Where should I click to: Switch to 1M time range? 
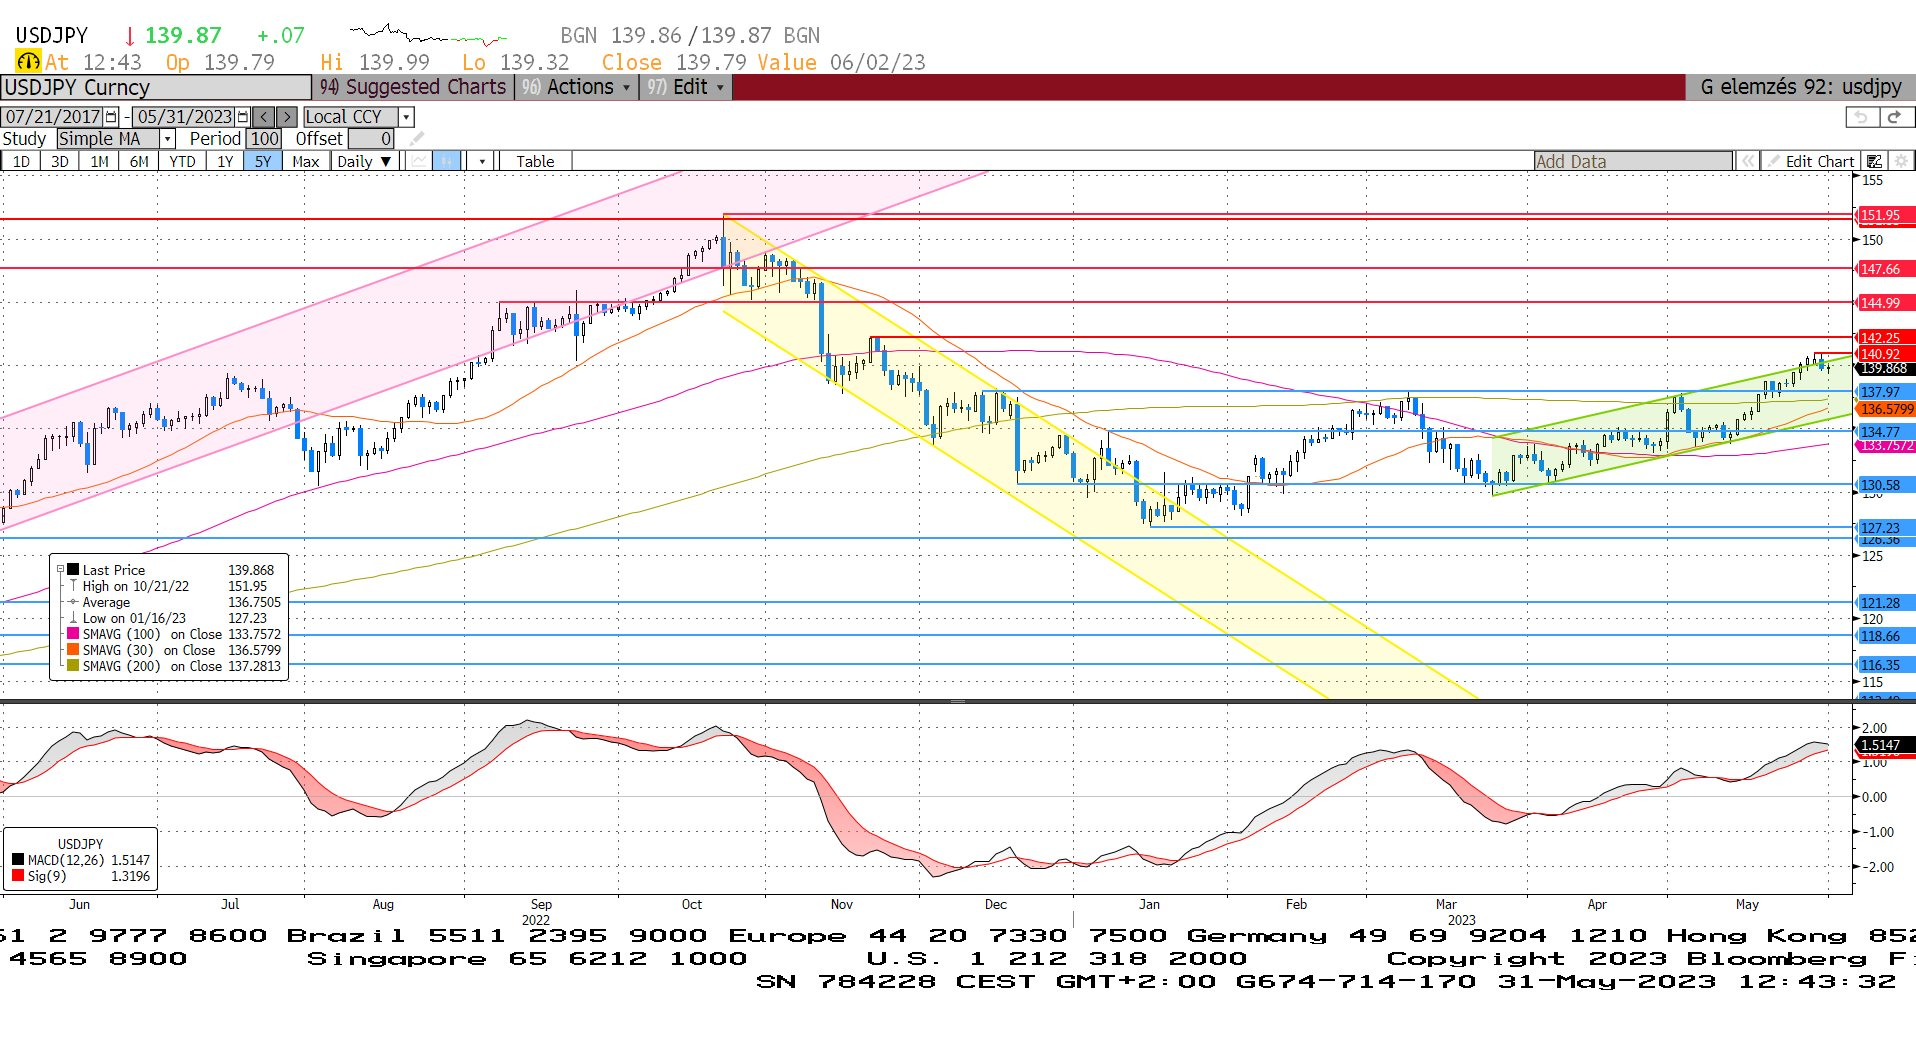point(99,161)
